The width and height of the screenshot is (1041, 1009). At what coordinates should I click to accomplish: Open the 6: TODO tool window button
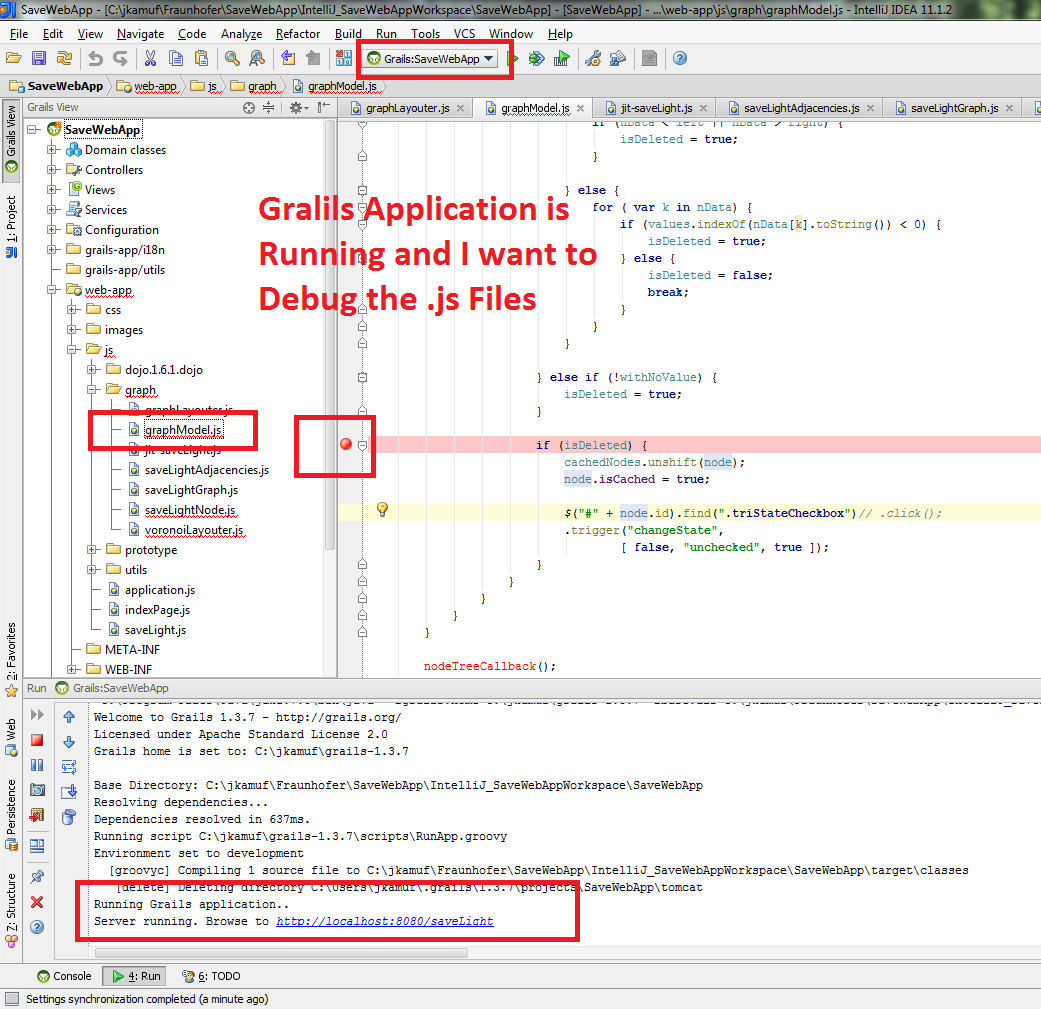click(212, 976)
